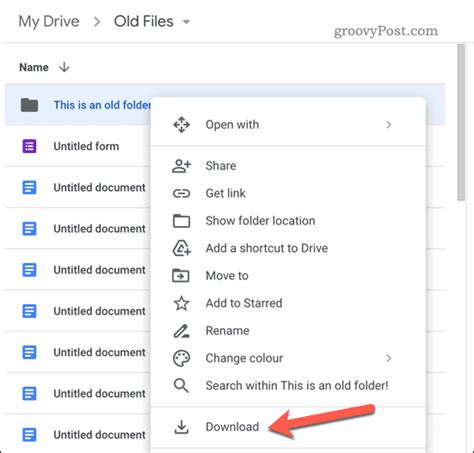The image size is (474, 453).
Task: Click the Change colour palette icon
Action: (x=181, y=358)
